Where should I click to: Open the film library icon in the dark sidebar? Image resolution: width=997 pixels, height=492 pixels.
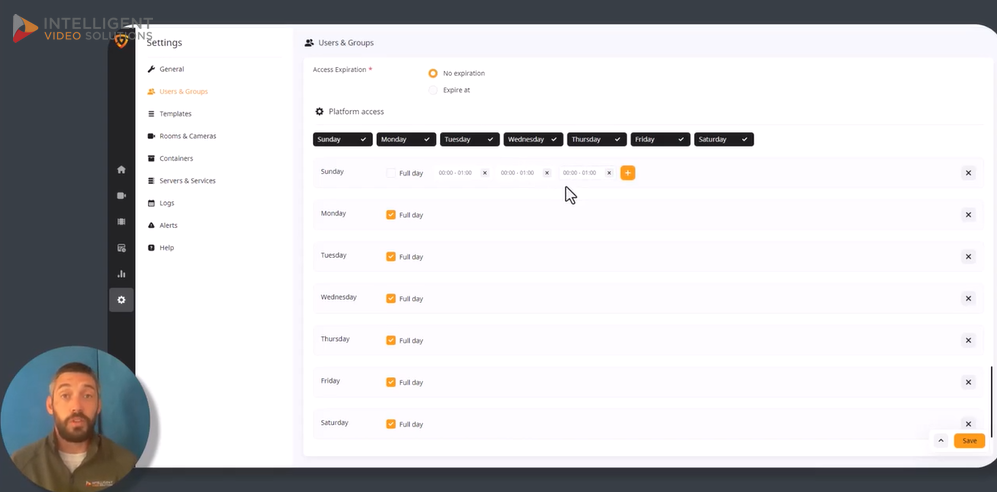click(x=121, y=222)
